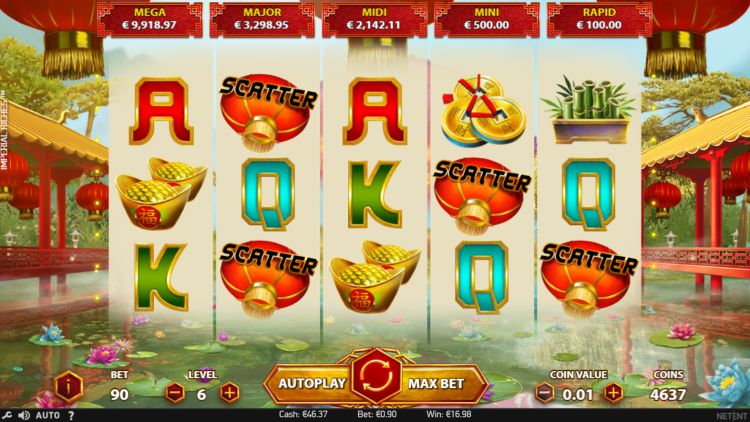Mute sound with the speaker icon

24,415
